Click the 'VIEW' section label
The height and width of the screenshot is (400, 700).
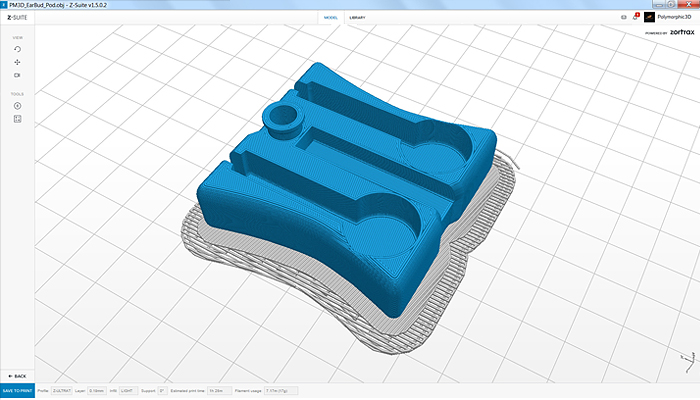17,38
